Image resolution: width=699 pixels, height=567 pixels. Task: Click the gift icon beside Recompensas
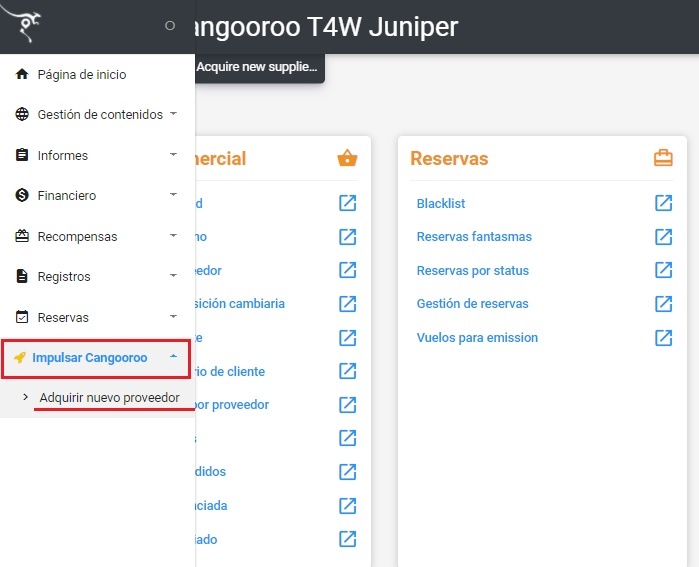tap(22, 235)
